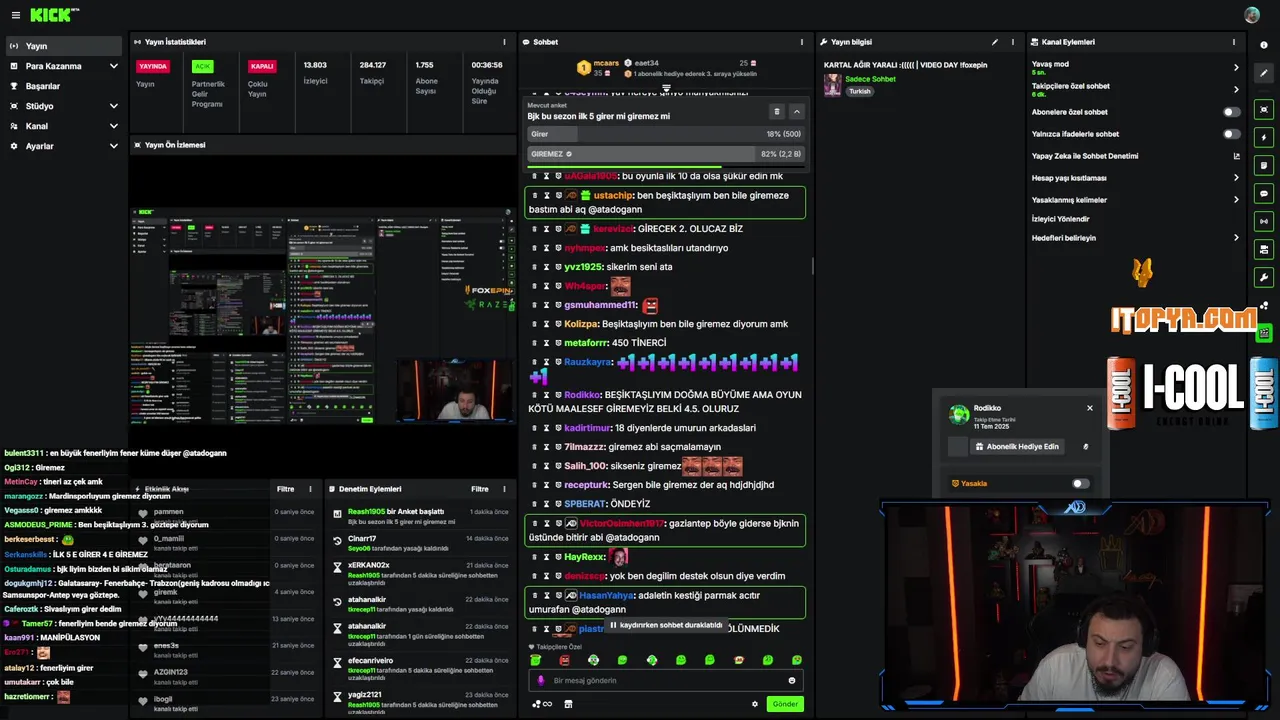The width and height of the screenshot is (1280, 720).
Task: Send message with Gönder button
Action: (785, 704)
